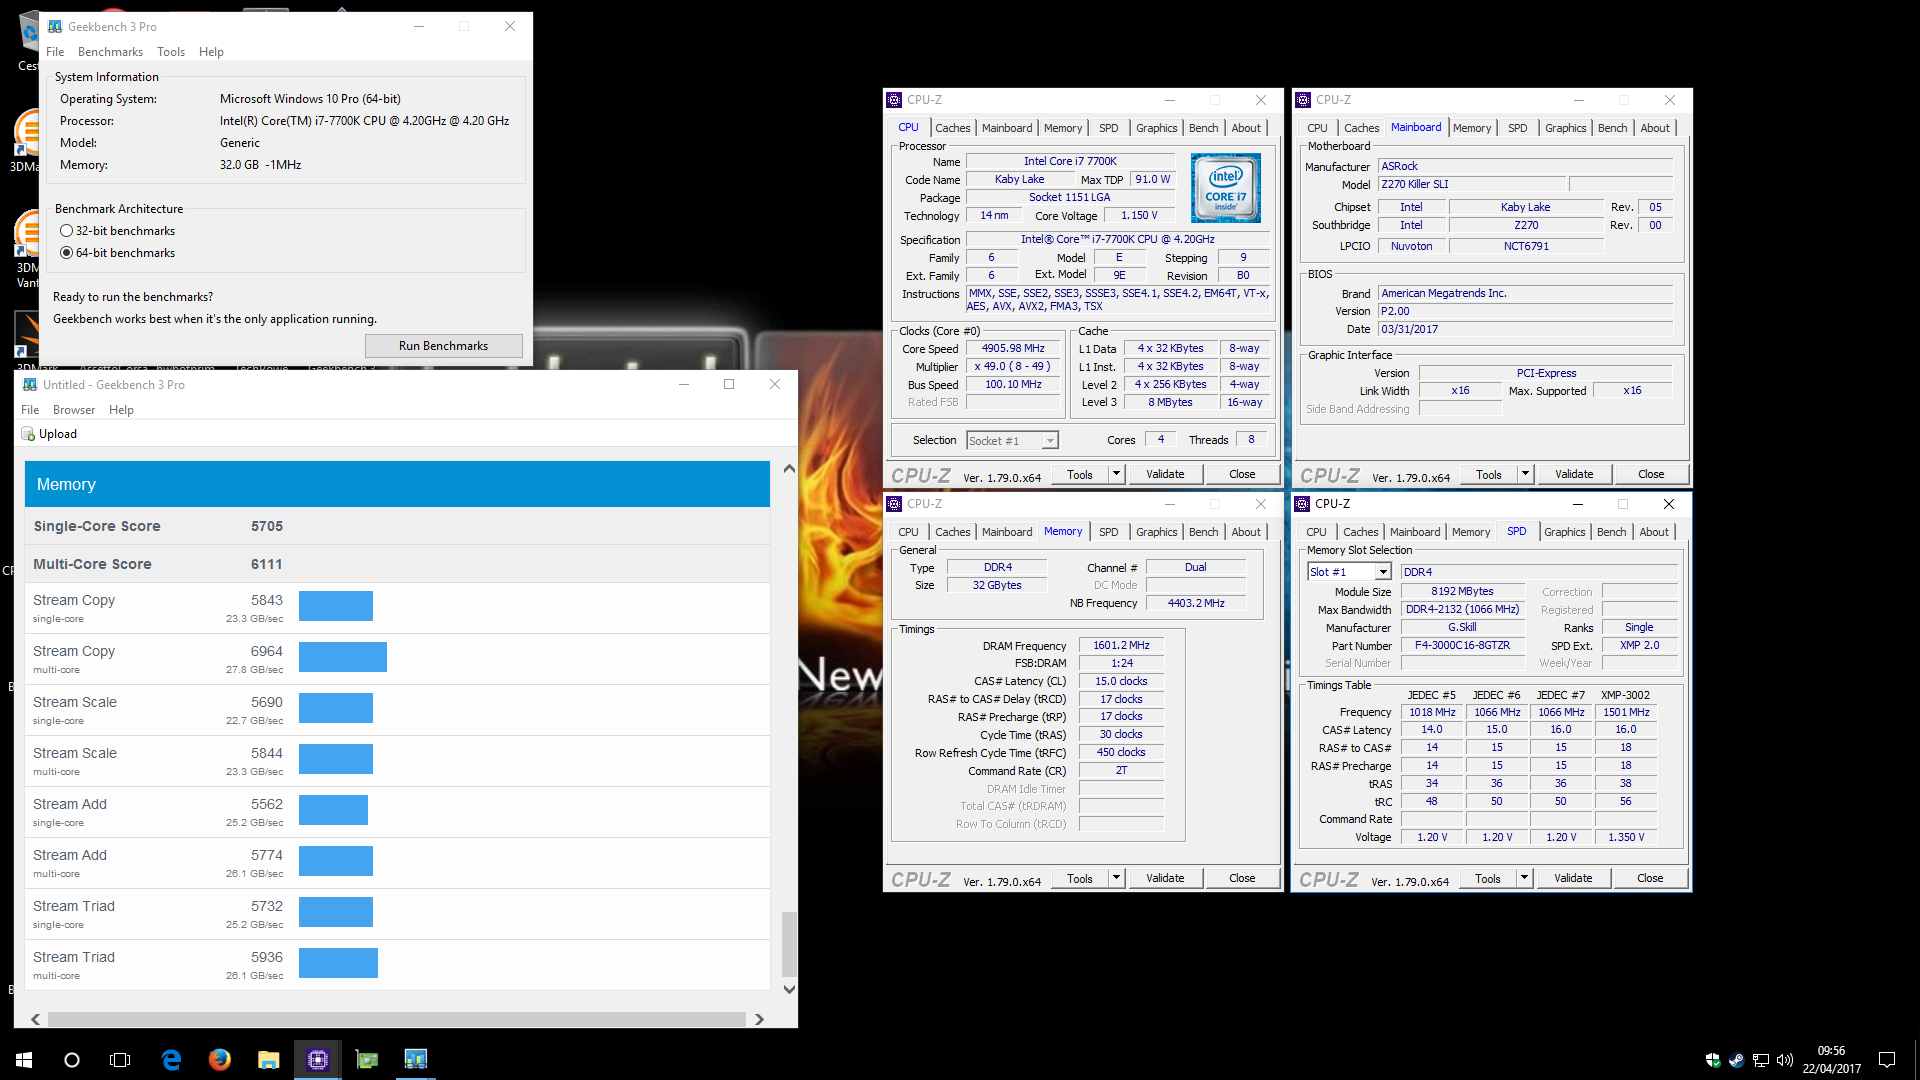The height and width of the screenshot is (1080, 1920).
Task: Click the blue Memory section header
Action: (397, 484)
